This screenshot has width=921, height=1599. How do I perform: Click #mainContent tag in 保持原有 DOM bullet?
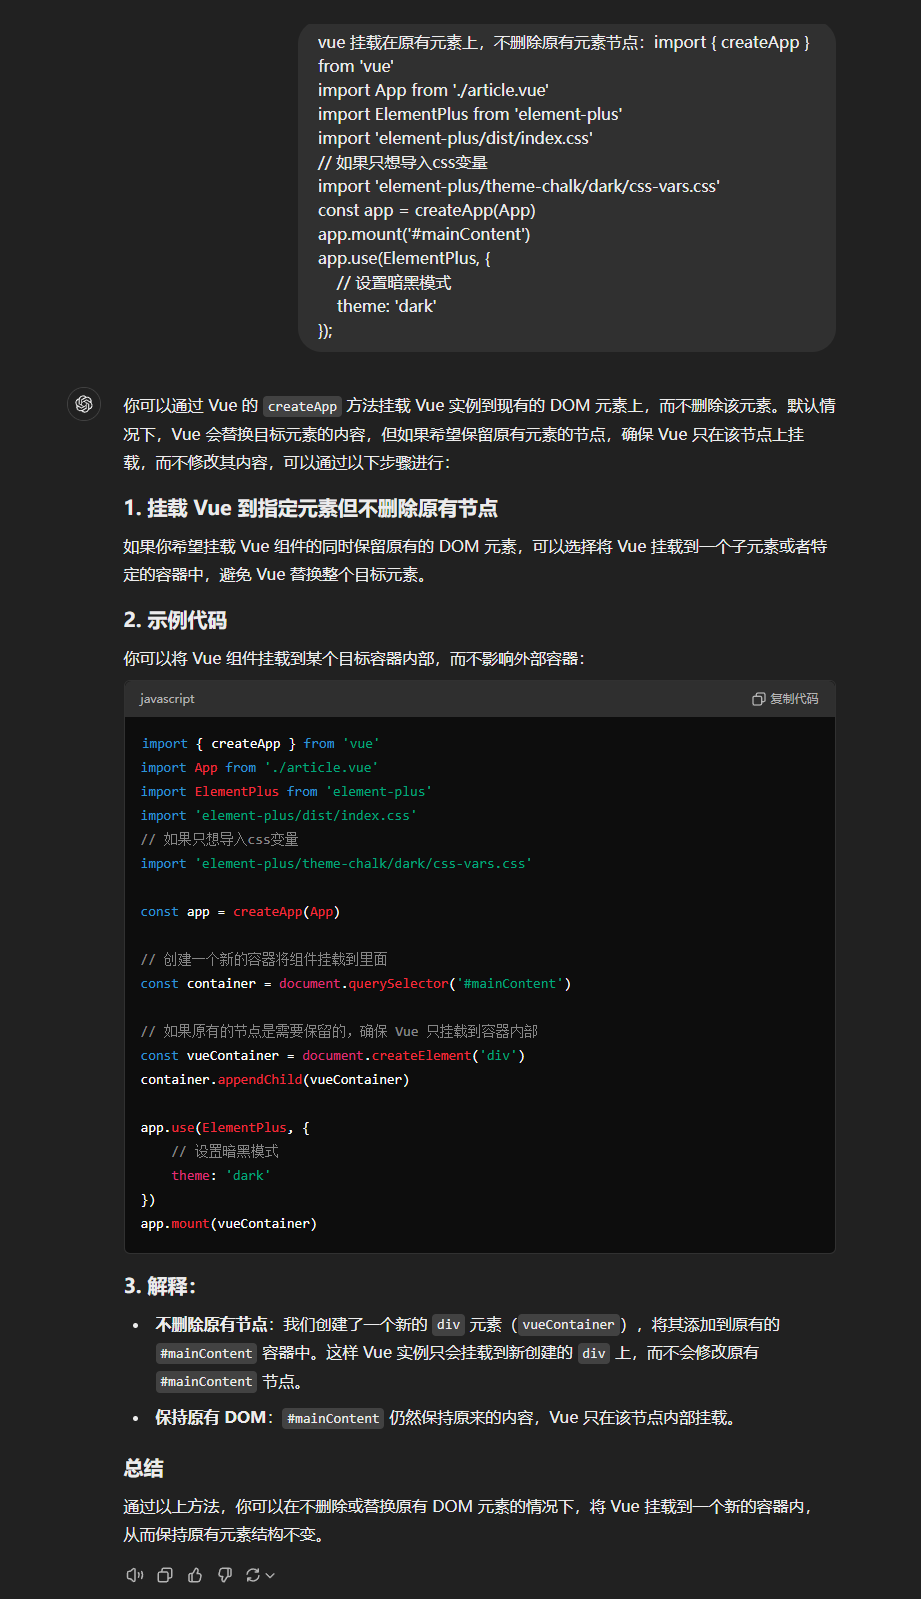click(x=333, y=1418)
